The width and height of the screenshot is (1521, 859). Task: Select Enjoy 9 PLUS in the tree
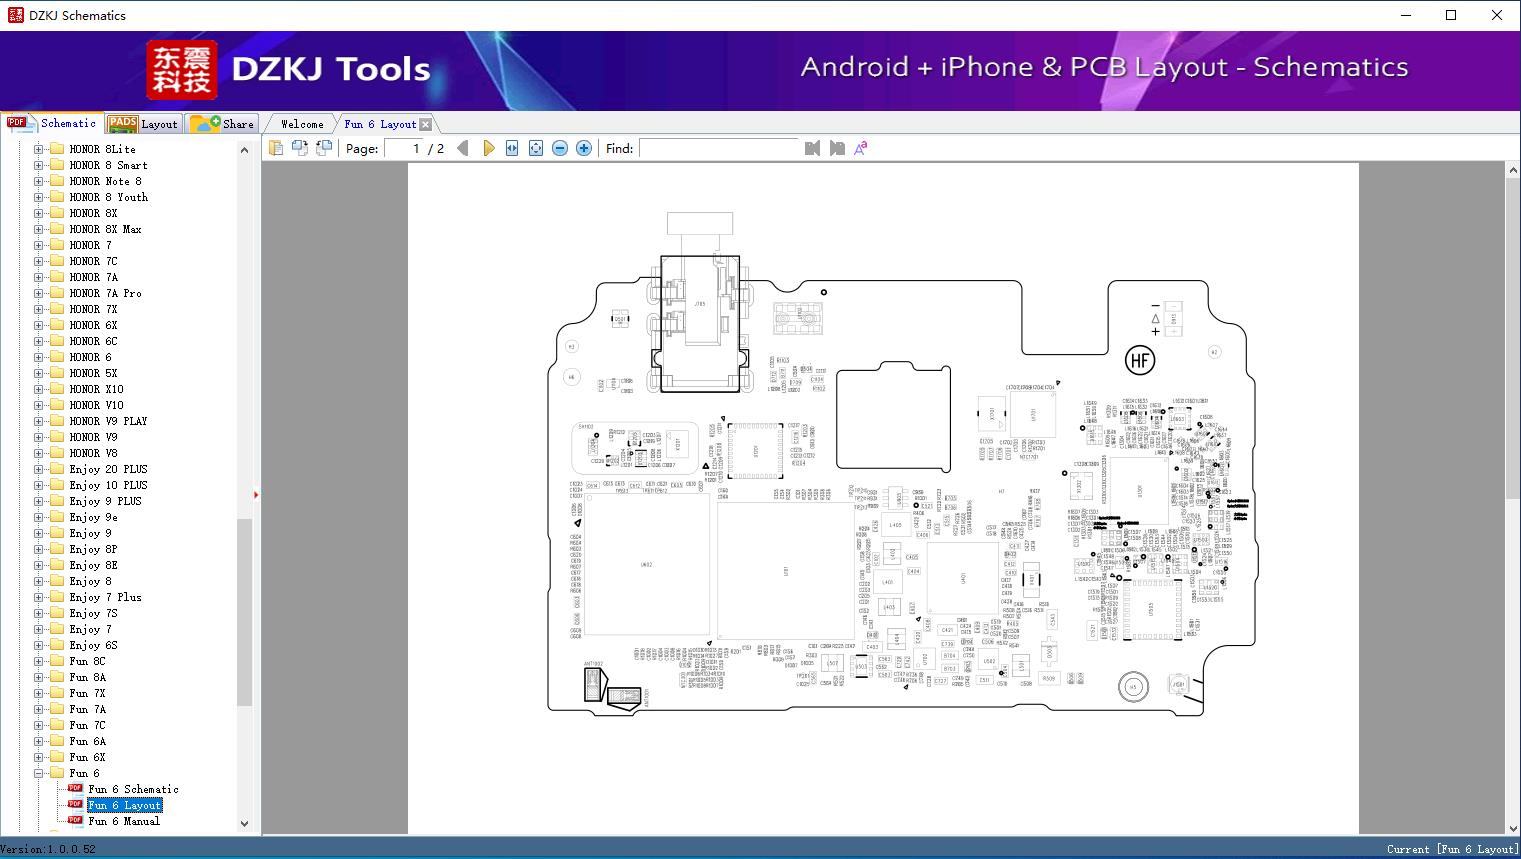coord(105,501)
